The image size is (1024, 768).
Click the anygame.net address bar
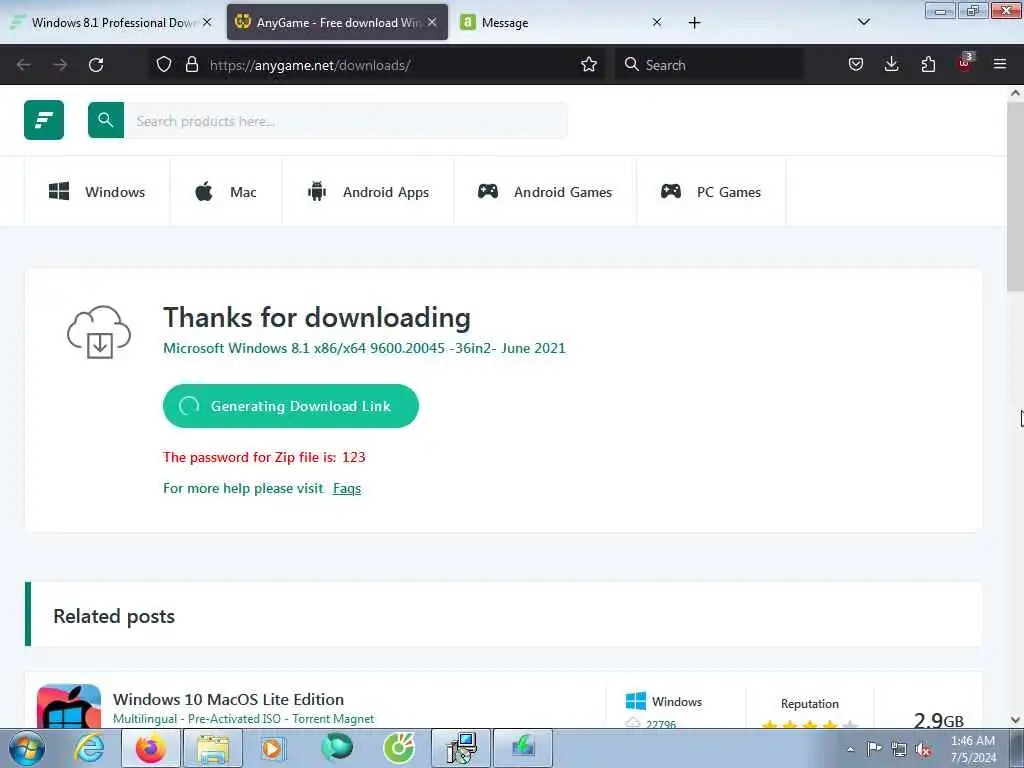(376, 65)
